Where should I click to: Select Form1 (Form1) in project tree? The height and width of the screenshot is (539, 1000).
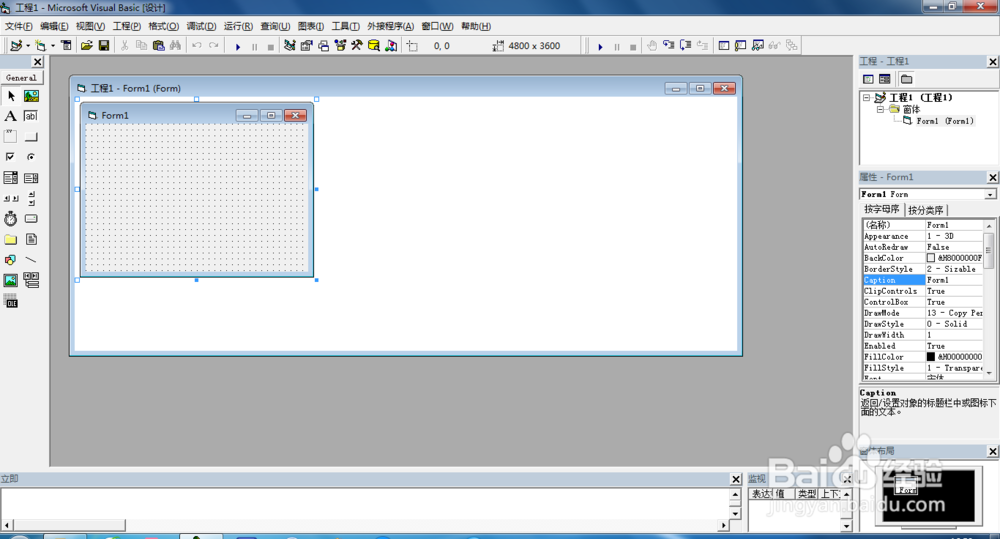(945, 121)
